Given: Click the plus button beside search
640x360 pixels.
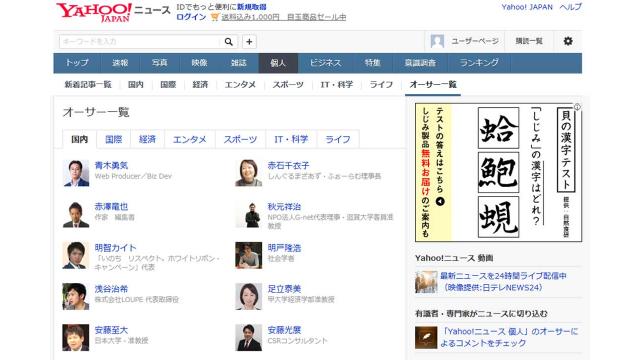Looking at the screenshot, I should (x=249, y=42).
